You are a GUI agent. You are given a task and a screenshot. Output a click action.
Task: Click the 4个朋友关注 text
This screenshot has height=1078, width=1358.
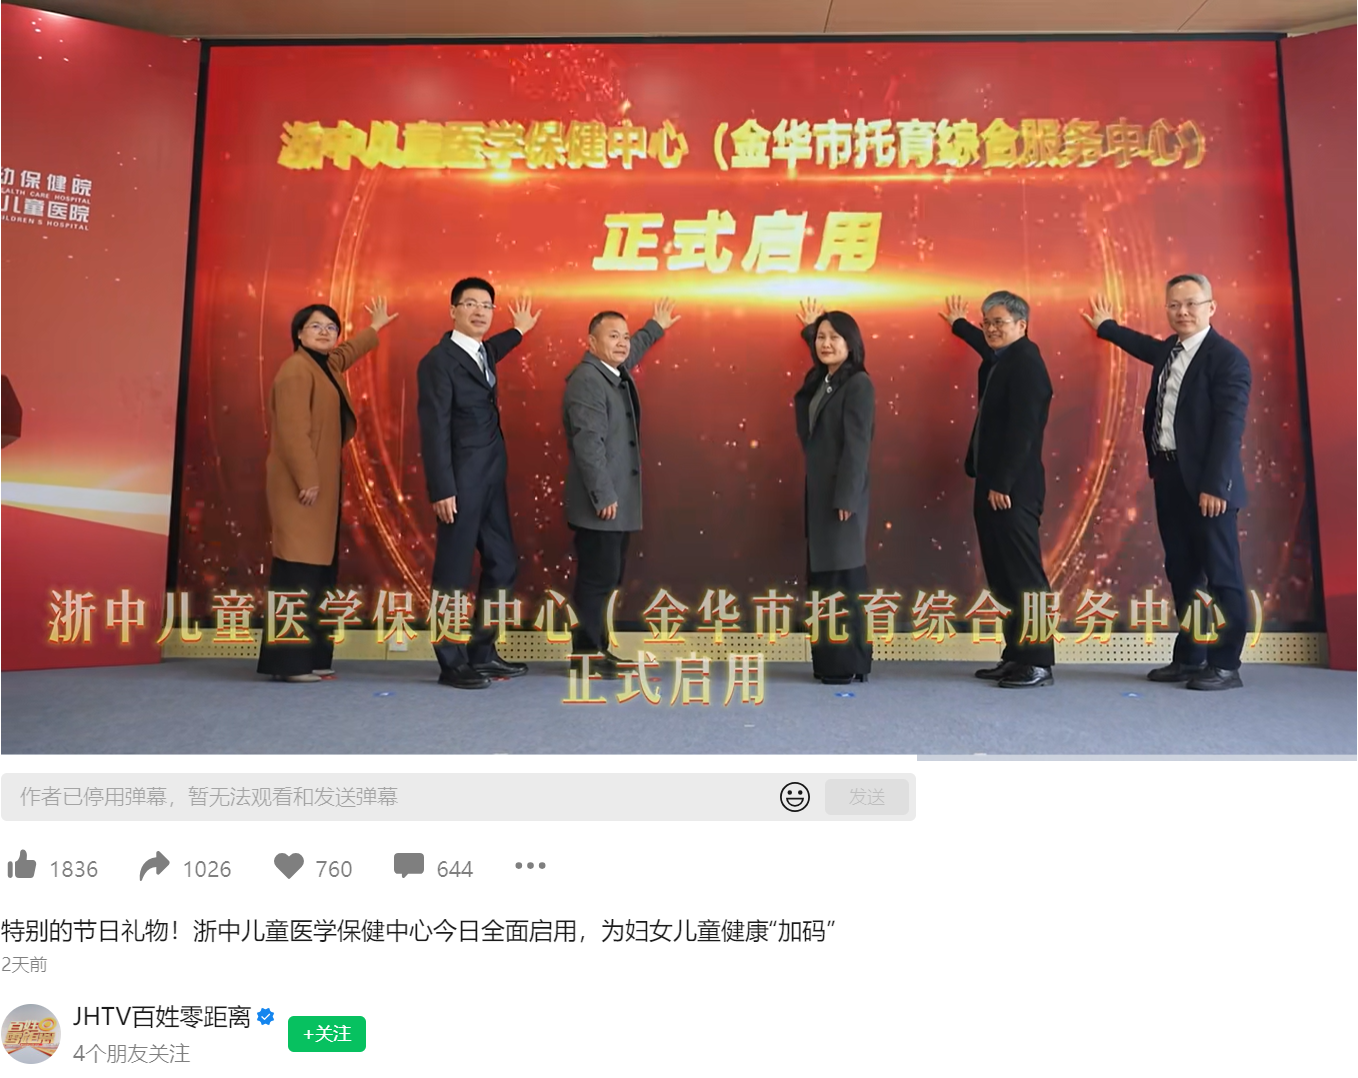(131, 1053)
